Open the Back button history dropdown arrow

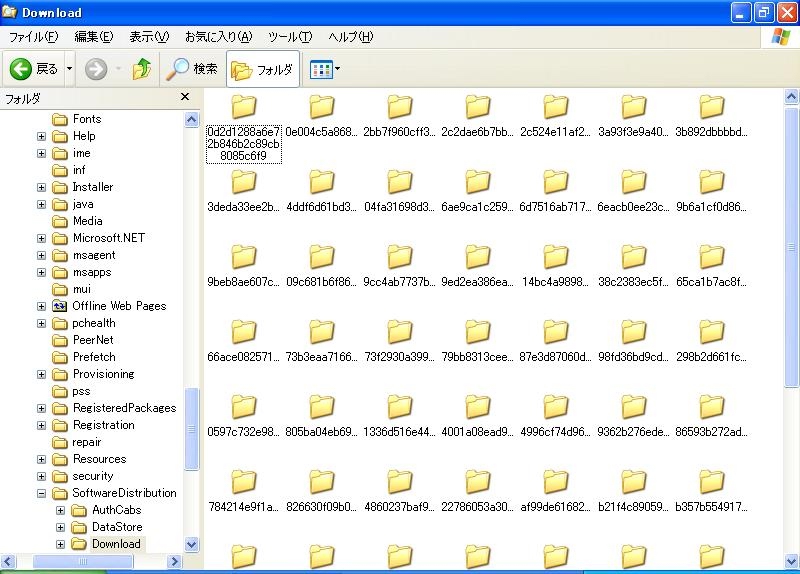[70, 69]
